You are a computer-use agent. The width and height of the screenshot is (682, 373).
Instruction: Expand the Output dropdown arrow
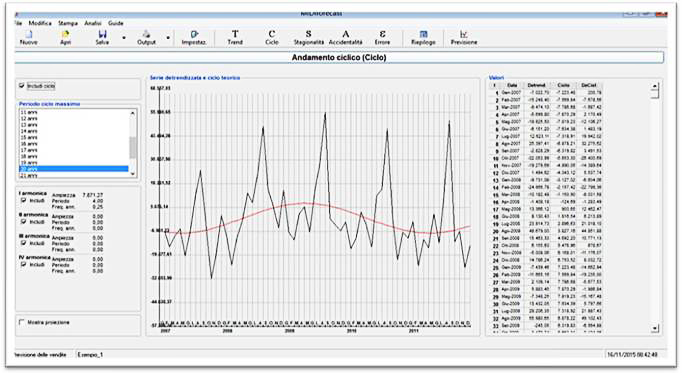(168, 38)
